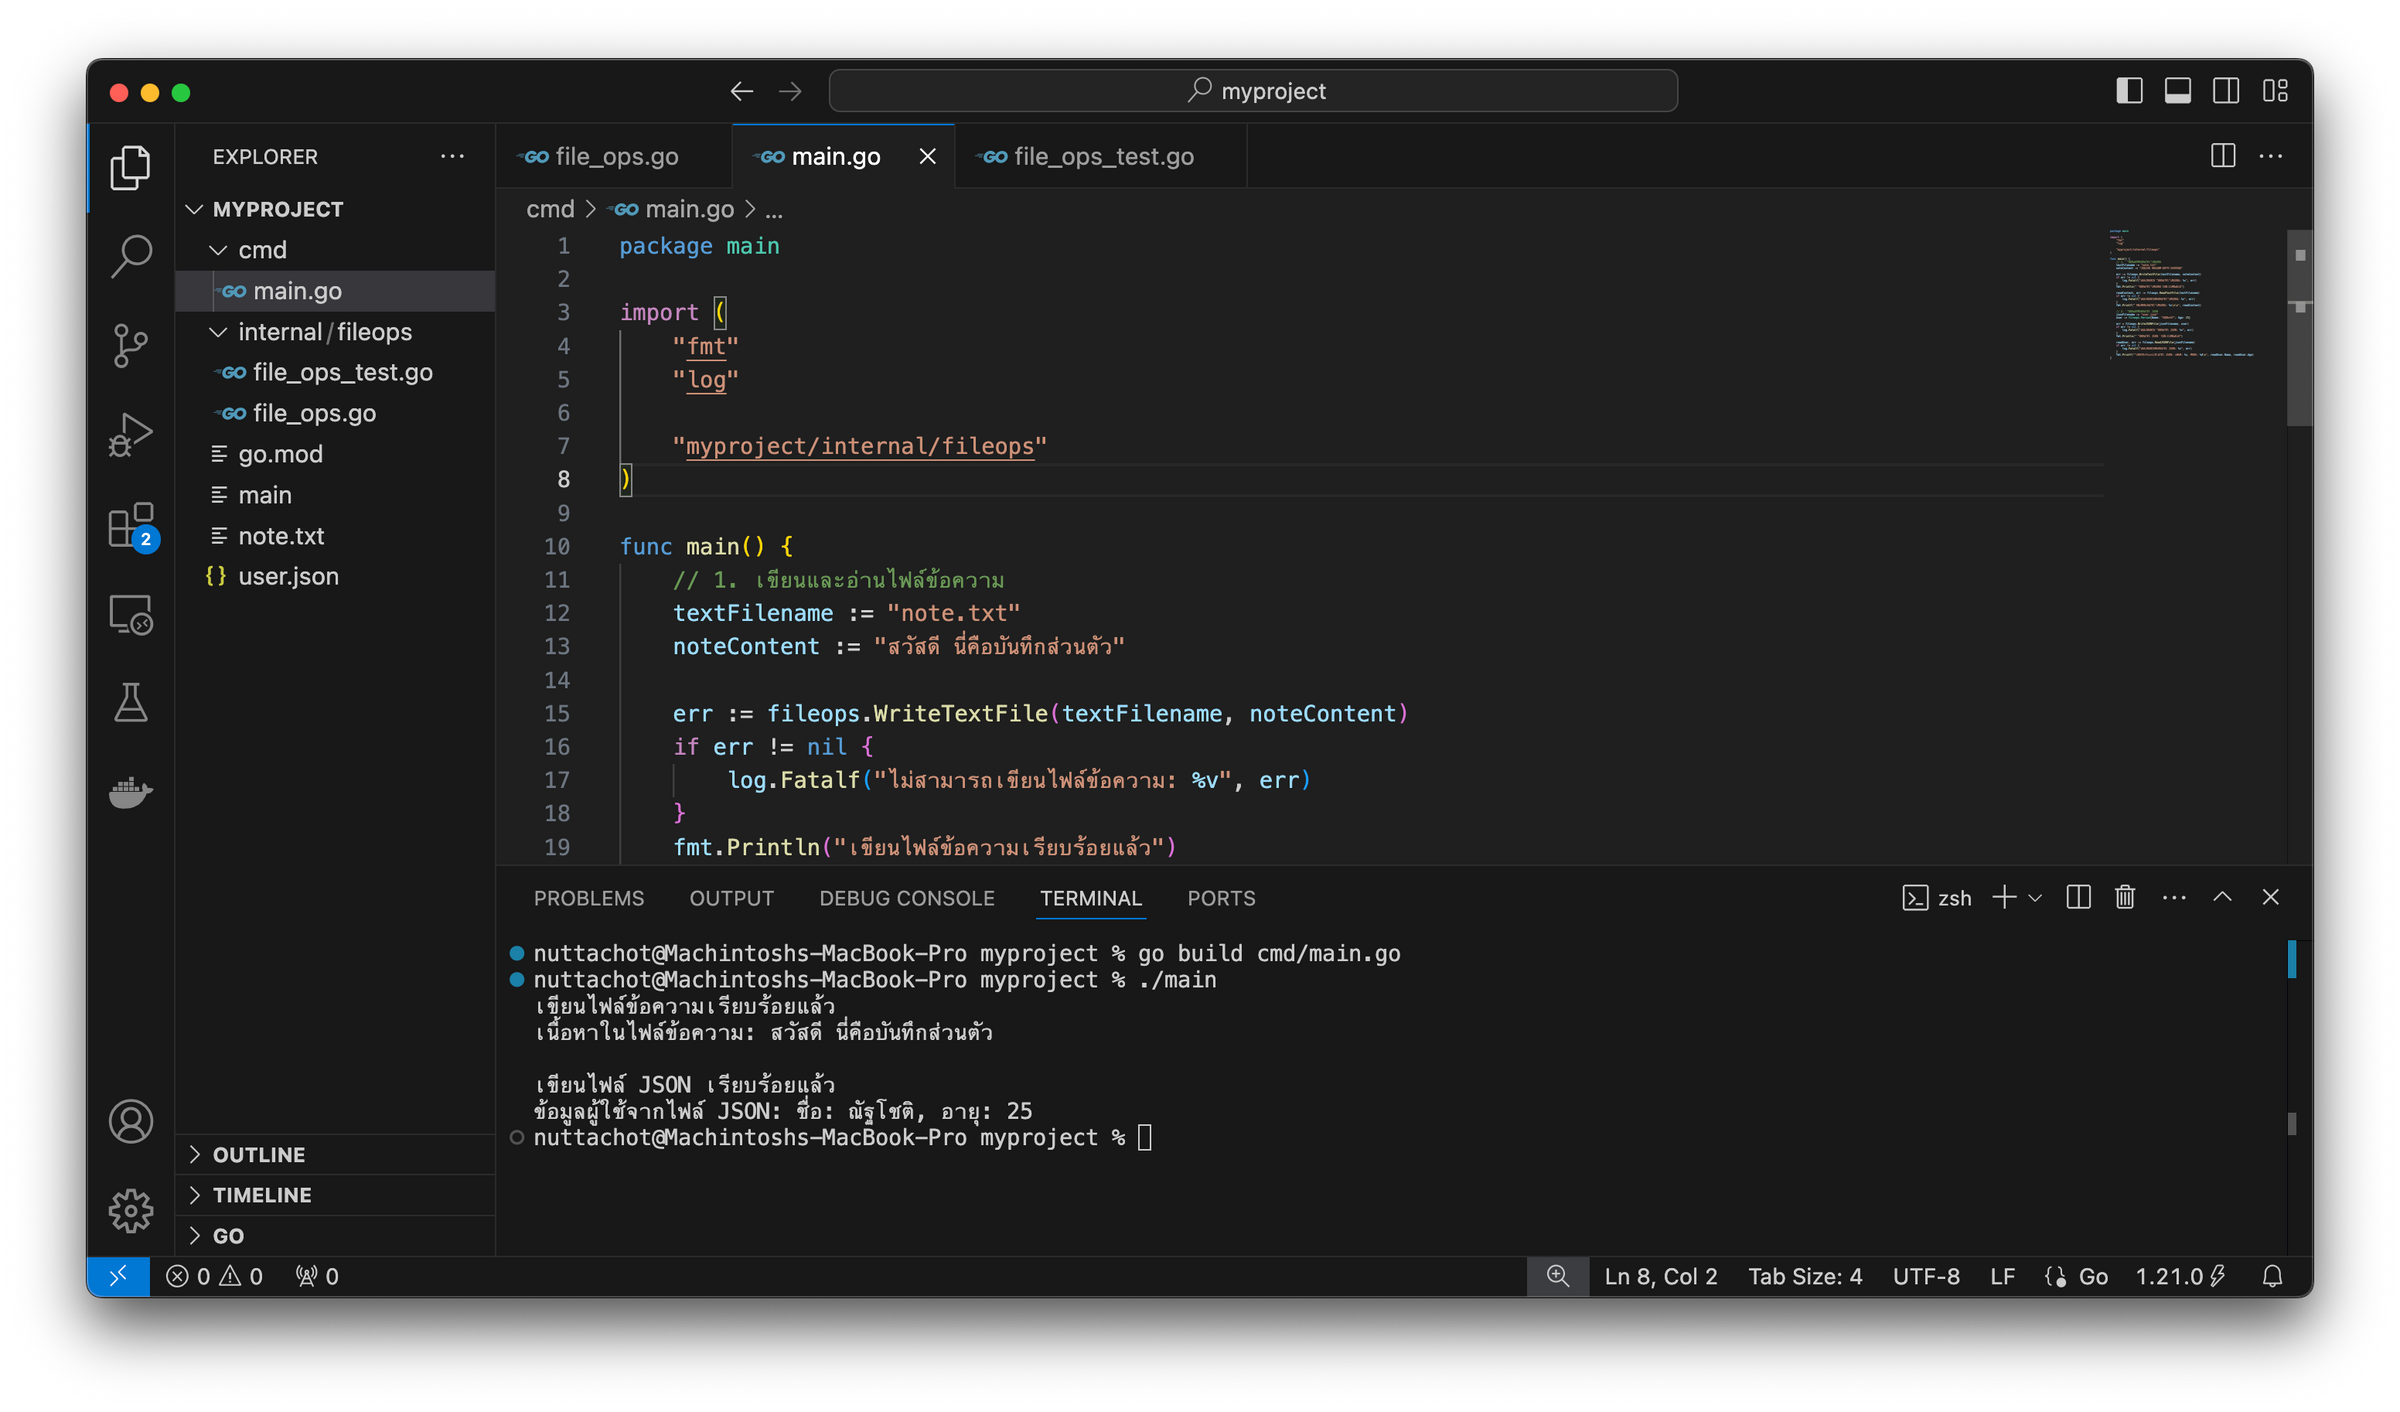
Task: Click the myproject search bar at top
Action: tap(1252, 90)
